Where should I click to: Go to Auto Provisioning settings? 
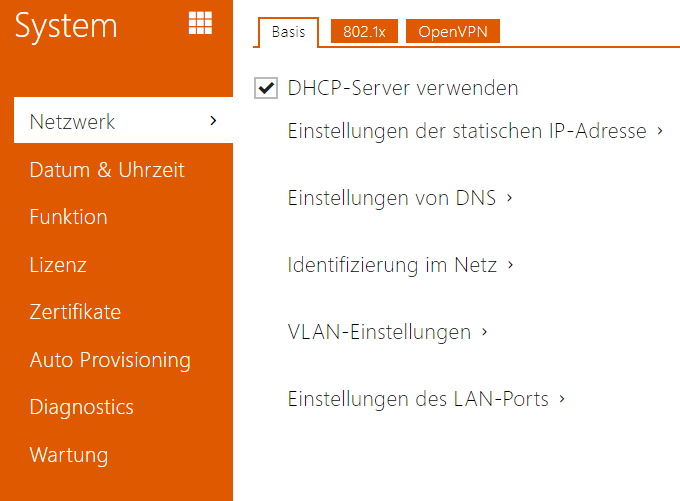point(110,360)
